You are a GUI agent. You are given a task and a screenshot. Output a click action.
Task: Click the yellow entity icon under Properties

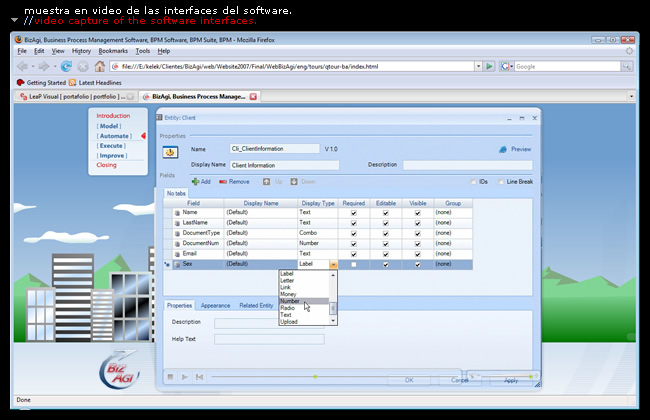click(170, 152)
